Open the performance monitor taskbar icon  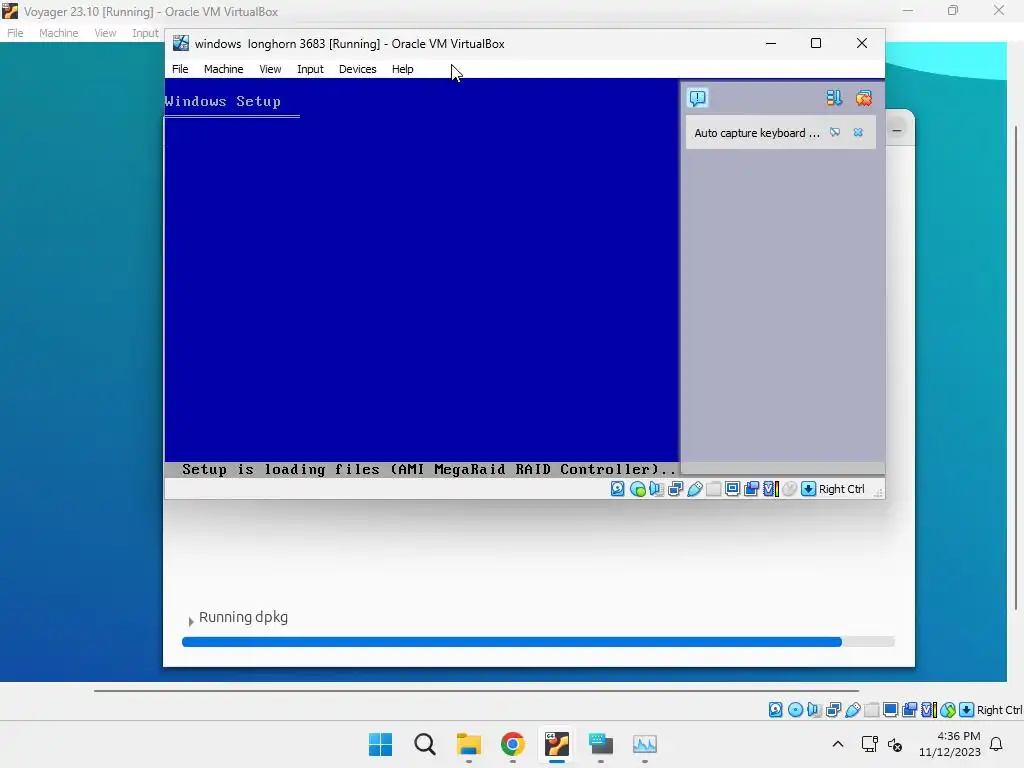[645, 744]
